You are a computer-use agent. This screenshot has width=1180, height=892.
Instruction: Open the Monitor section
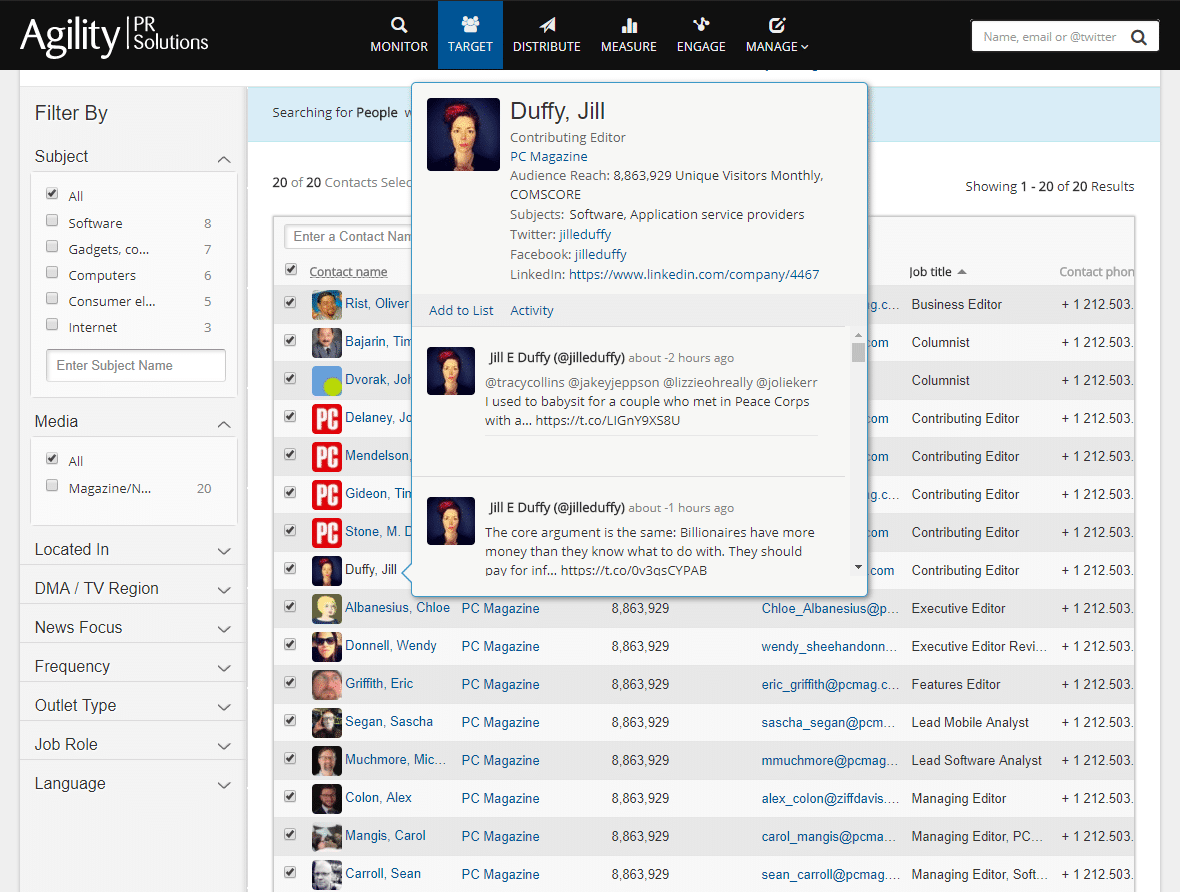[x=399, y=35]
